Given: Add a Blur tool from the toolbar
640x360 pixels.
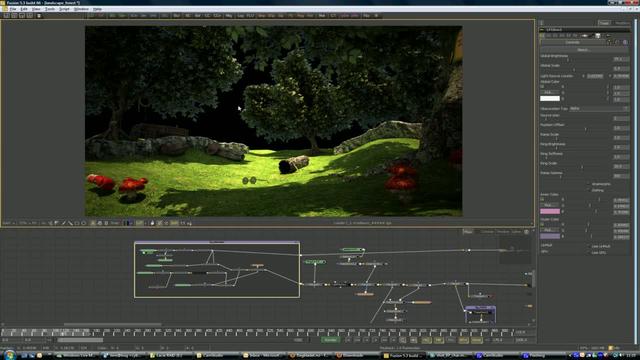Looking at the screenshot, I should tap(177, 16).
